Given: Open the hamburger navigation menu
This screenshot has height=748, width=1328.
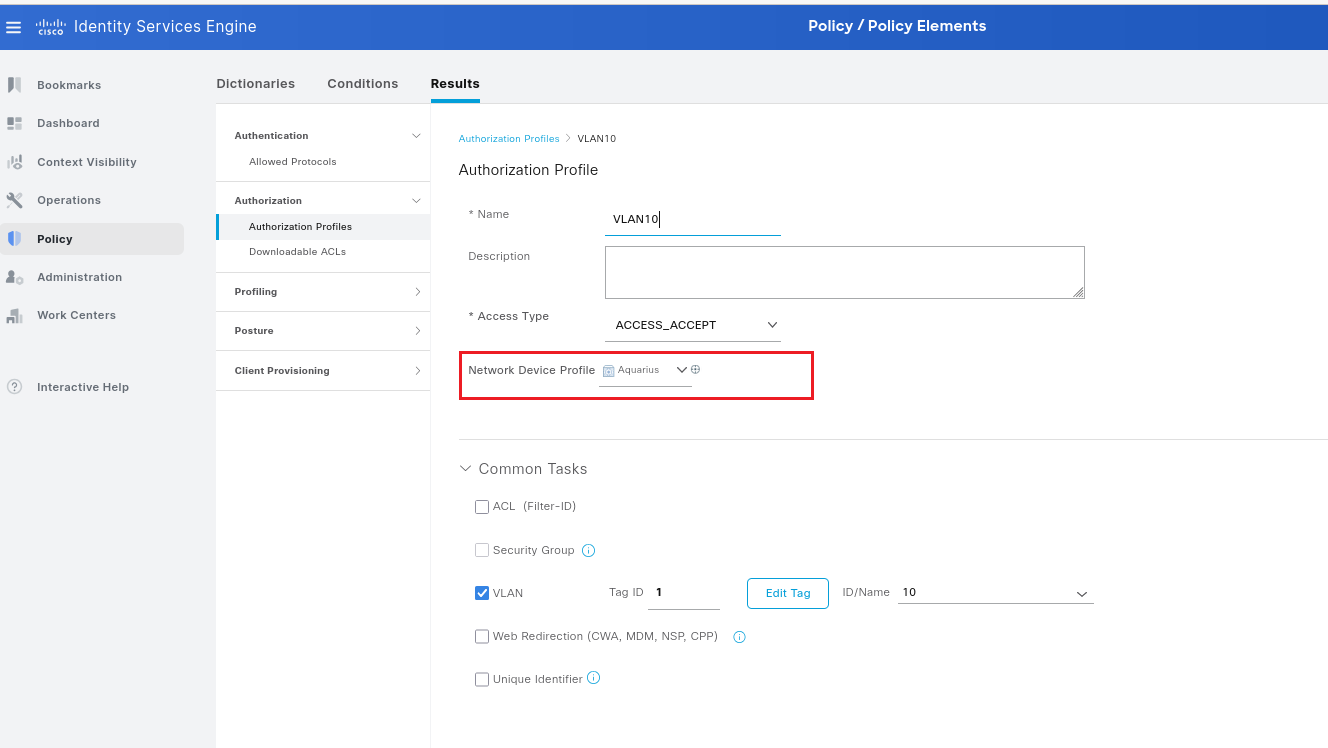Looking at the screenshot, I should click(x=14, y=27).
